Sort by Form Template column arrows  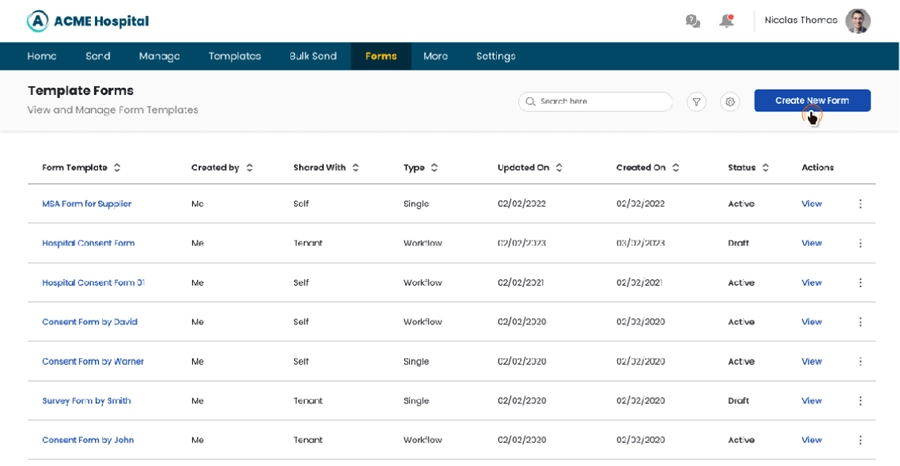(117, 168)
